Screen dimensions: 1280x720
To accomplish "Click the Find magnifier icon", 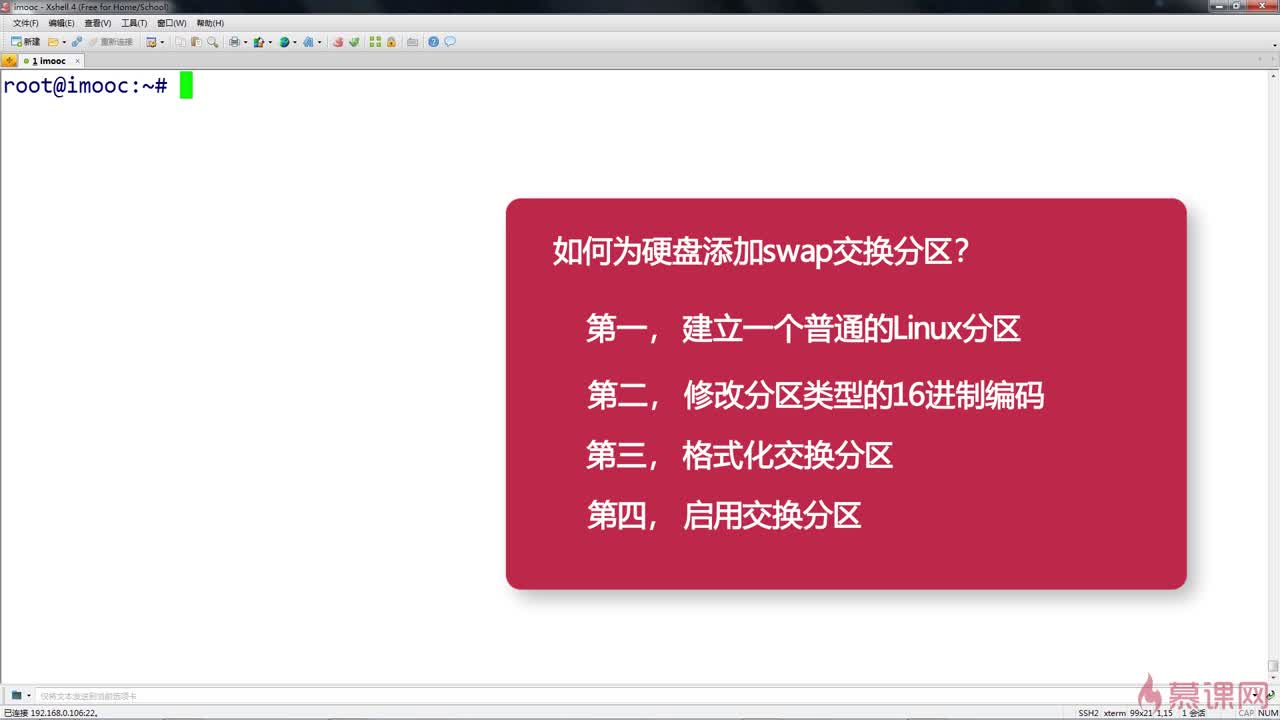I will [x=212, y=42].
